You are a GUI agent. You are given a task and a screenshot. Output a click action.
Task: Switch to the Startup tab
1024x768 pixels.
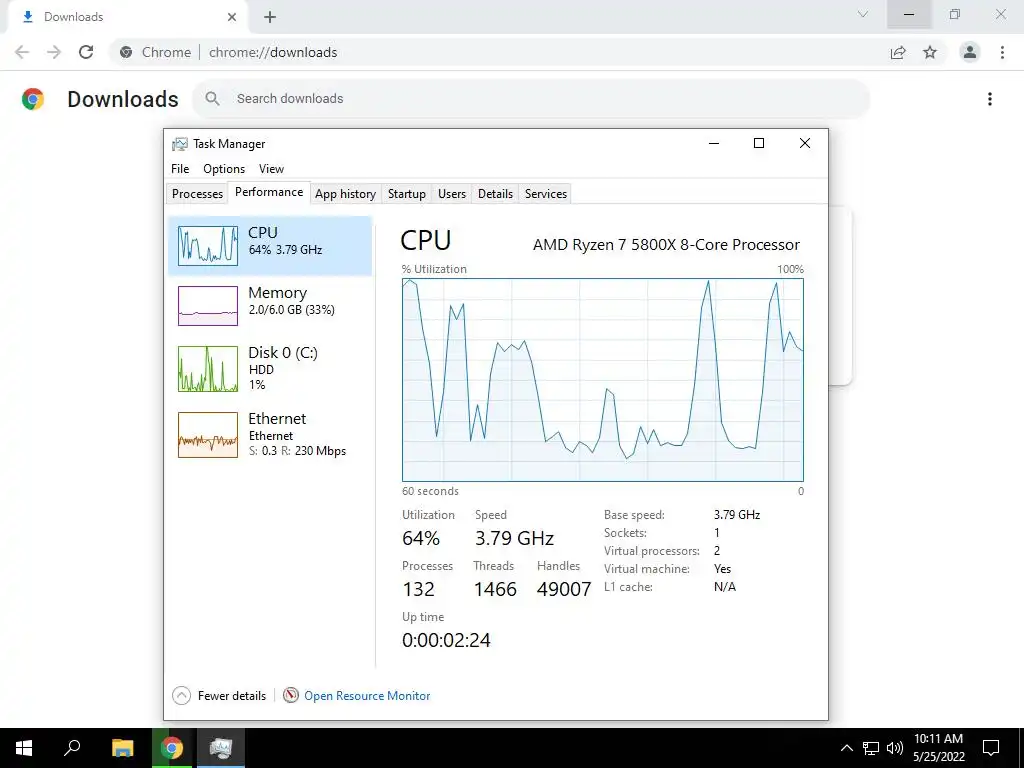tap(406, 194)
